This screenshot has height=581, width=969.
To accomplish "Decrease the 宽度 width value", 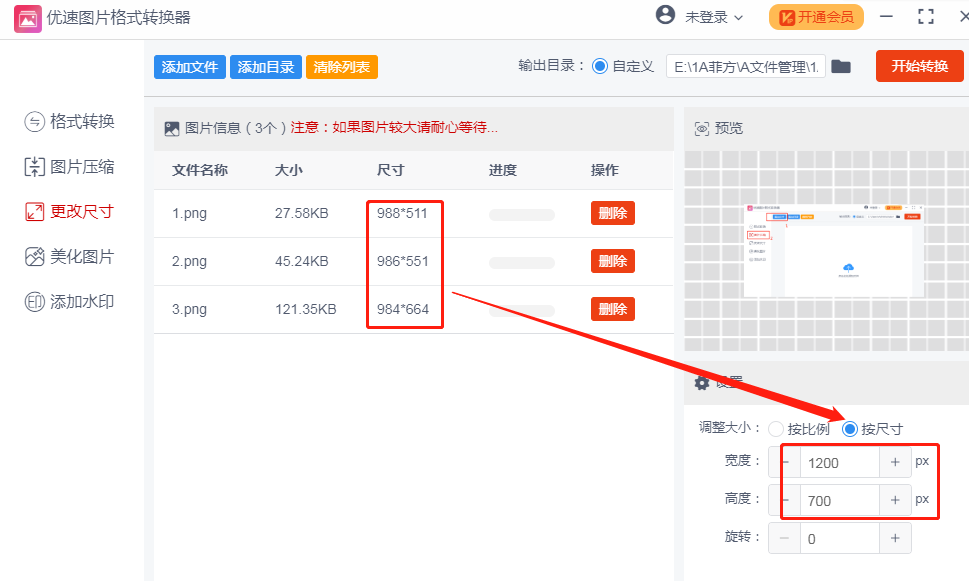I will [x=785, y=462].
